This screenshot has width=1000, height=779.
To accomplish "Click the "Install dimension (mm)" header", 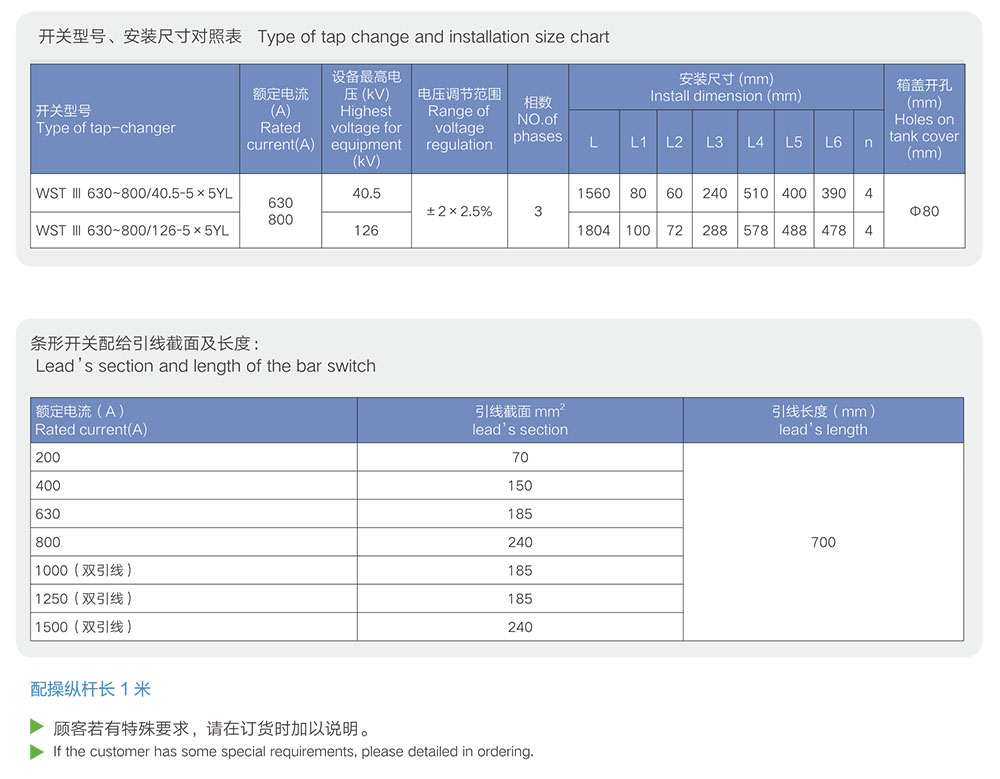I will pos(725,87).
